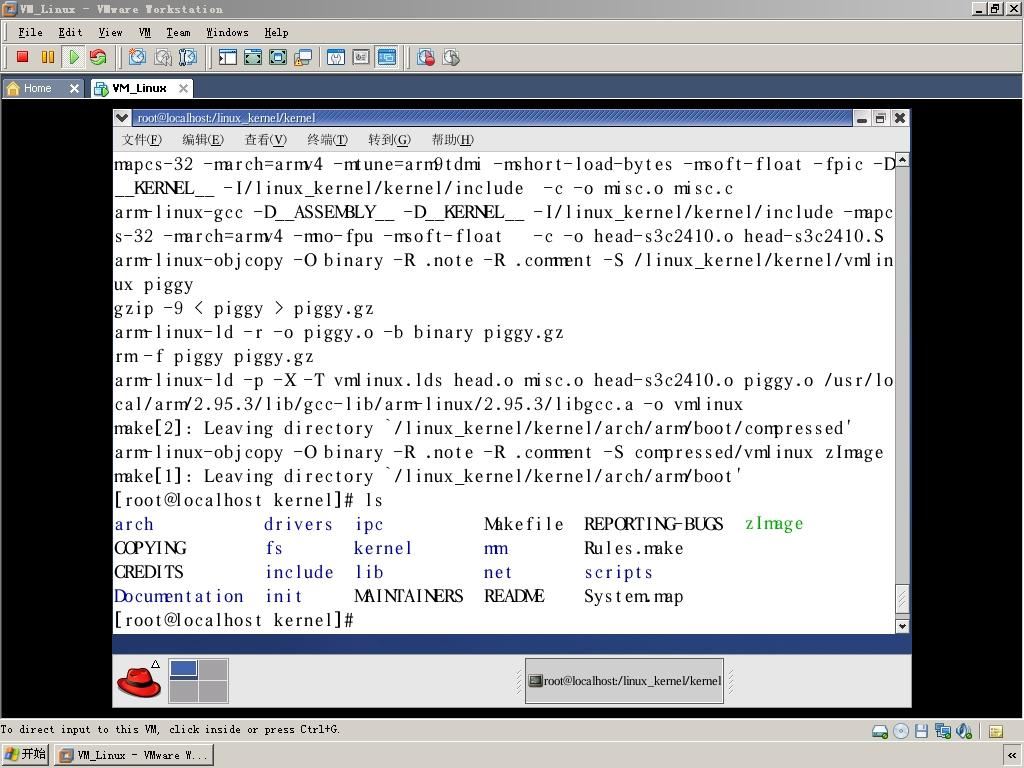
Task: Close the VM_Linux tab
Action: coord(184,88)
